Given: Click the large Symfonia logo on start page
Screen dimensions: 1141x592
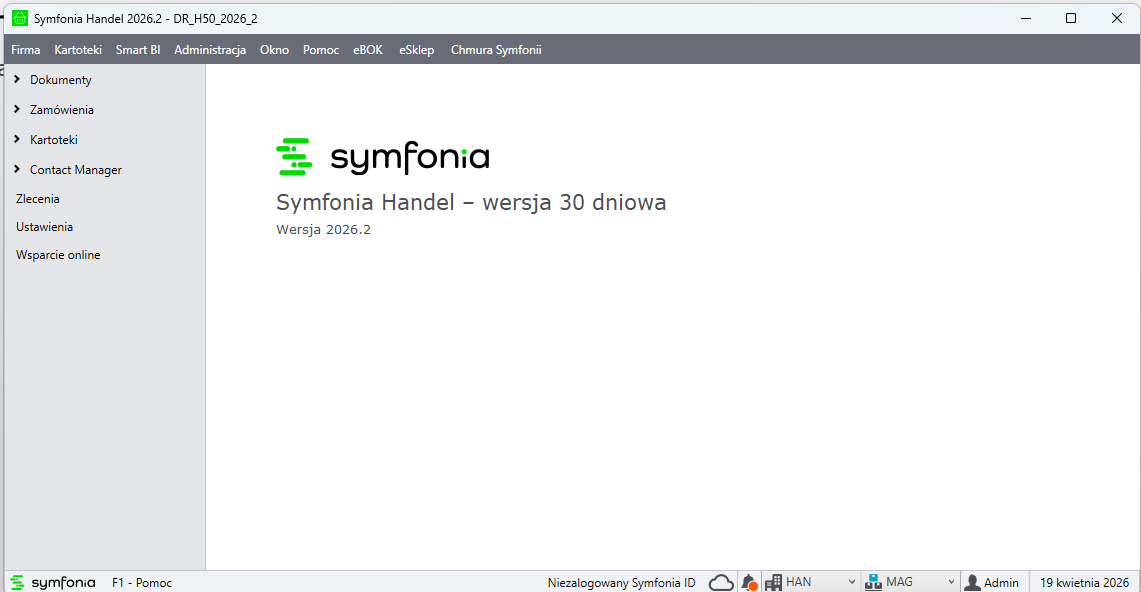Looking at the screenshot, I should pos(382,157).
